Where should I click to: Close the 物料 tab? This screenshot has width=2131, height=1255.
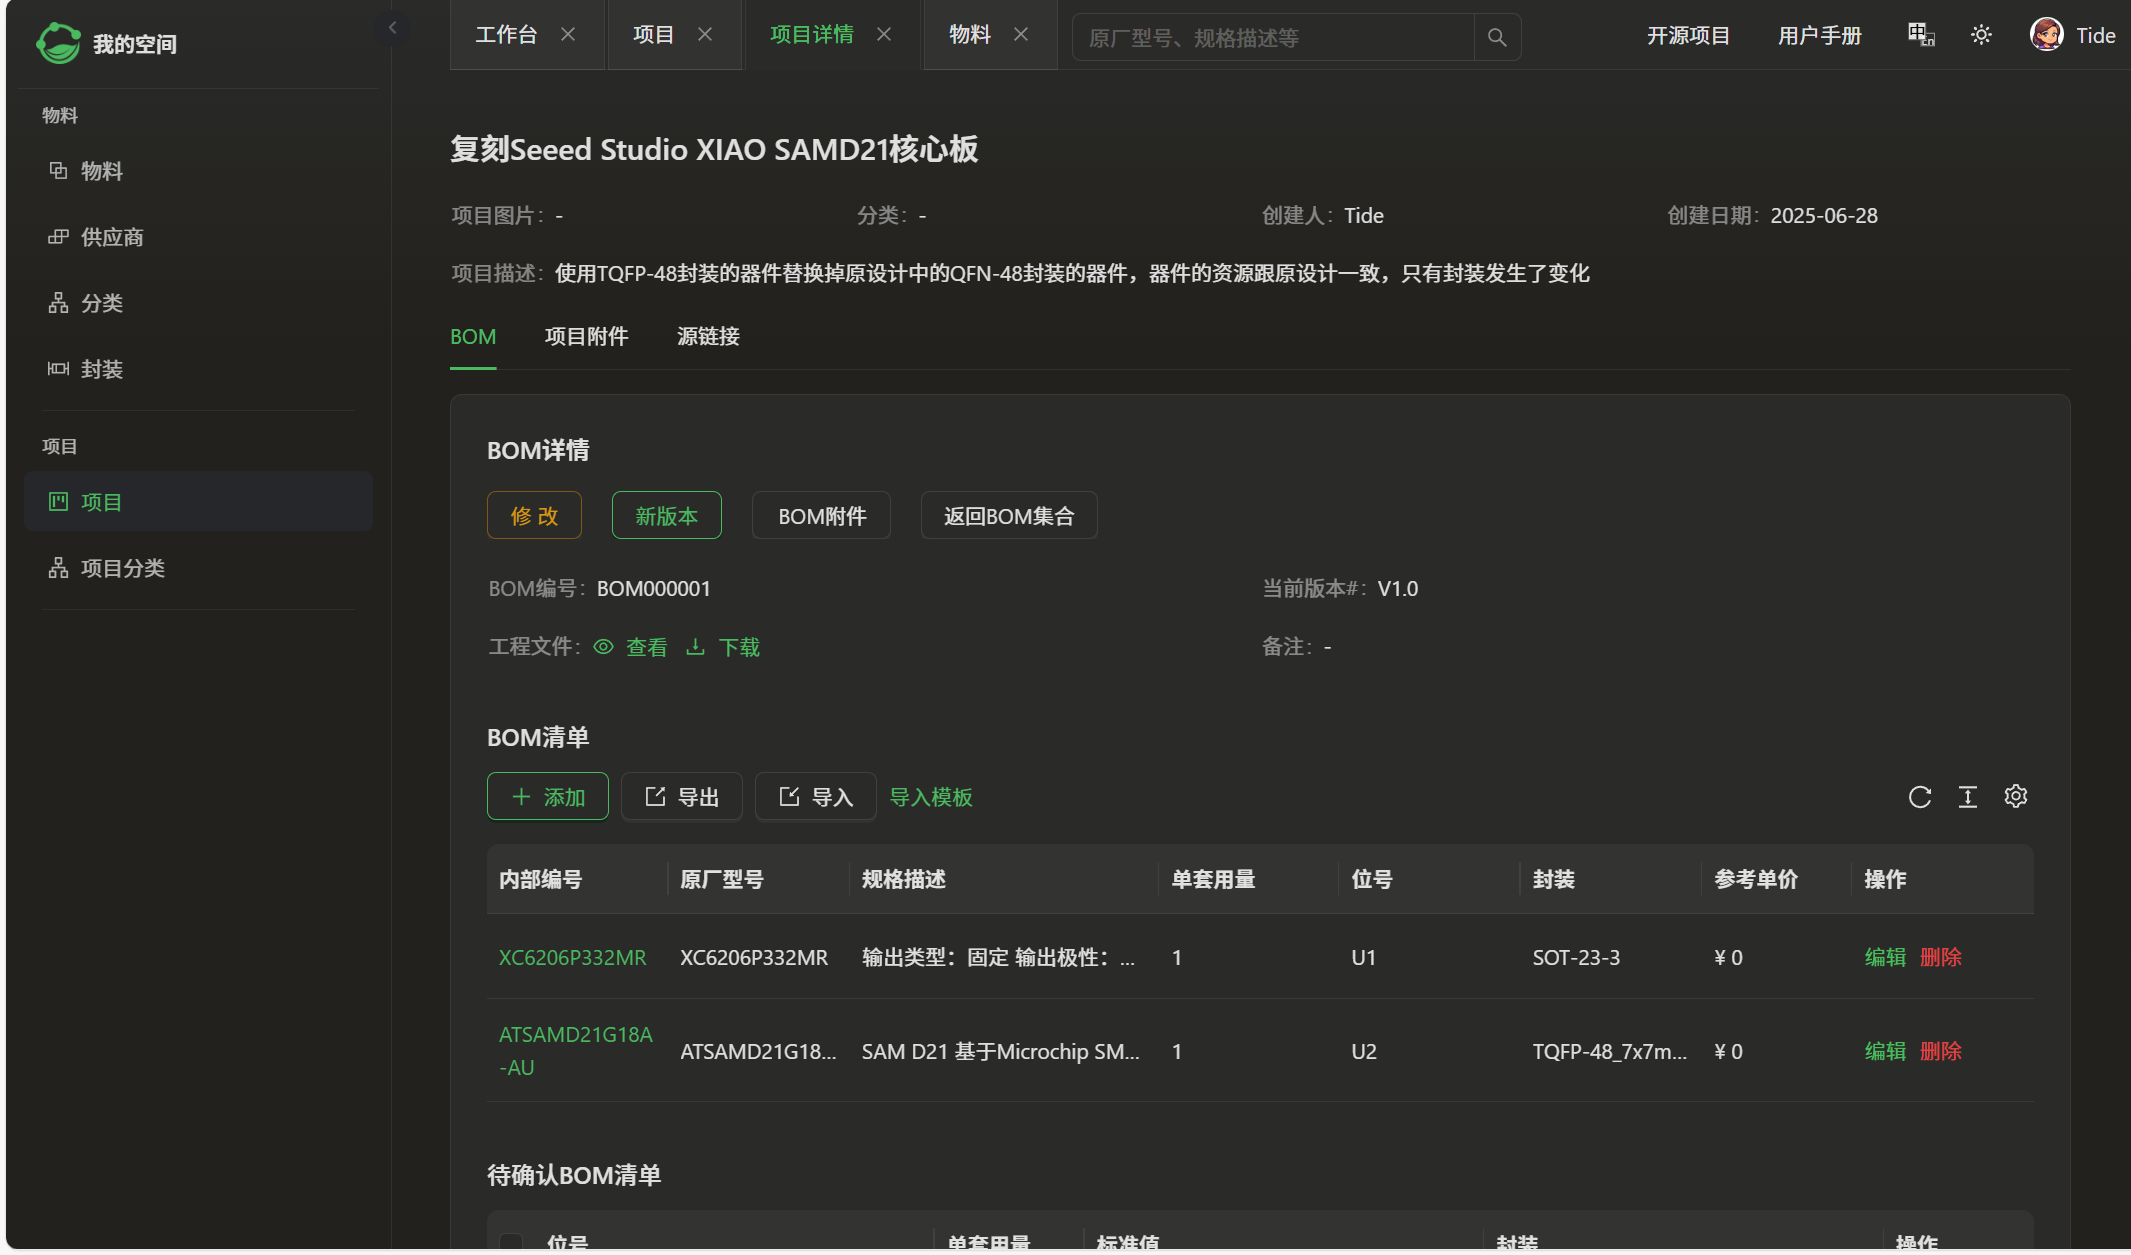point(1021,34)
